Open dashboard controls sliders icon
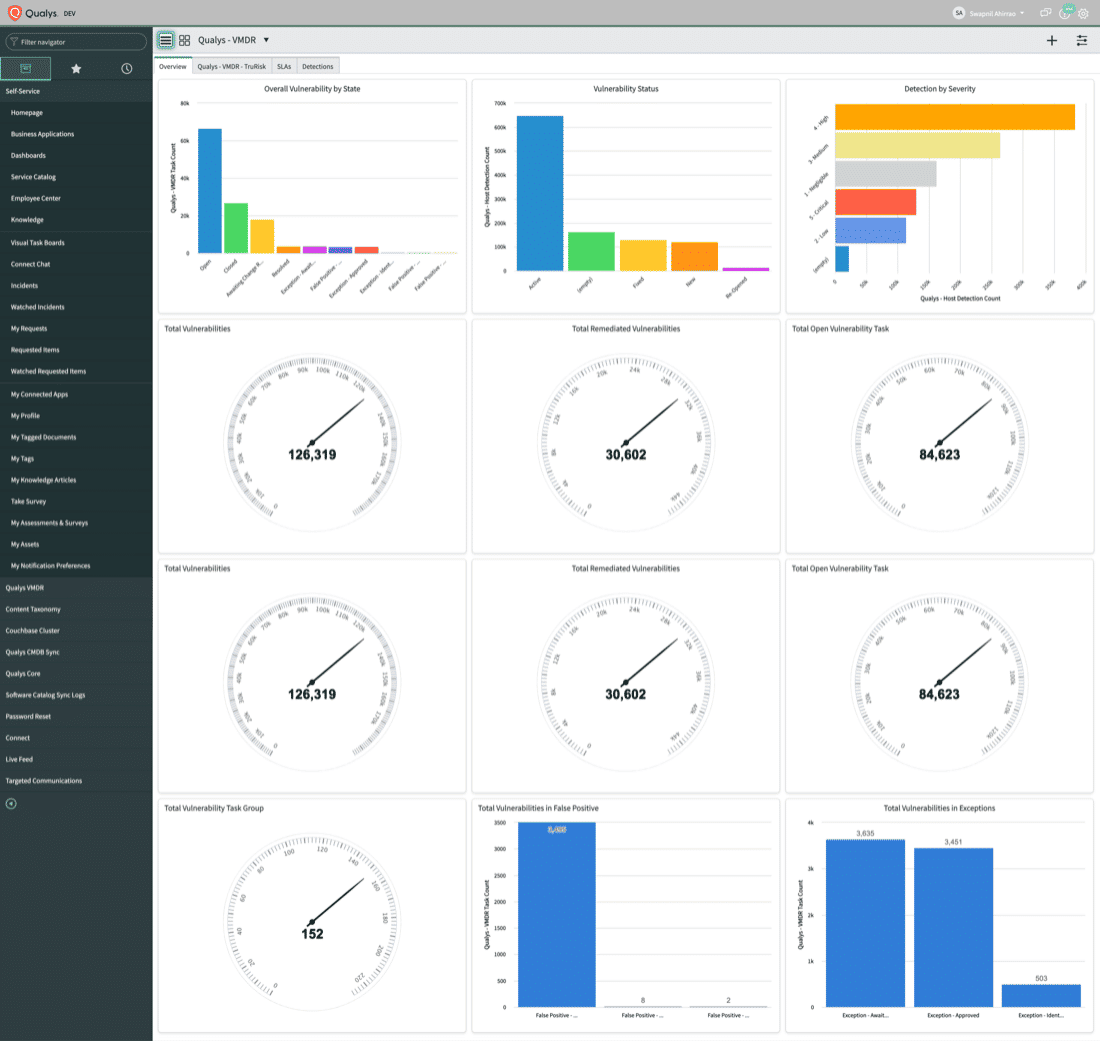This screenshot has height=1045, width=1100. coord(1082,41)
